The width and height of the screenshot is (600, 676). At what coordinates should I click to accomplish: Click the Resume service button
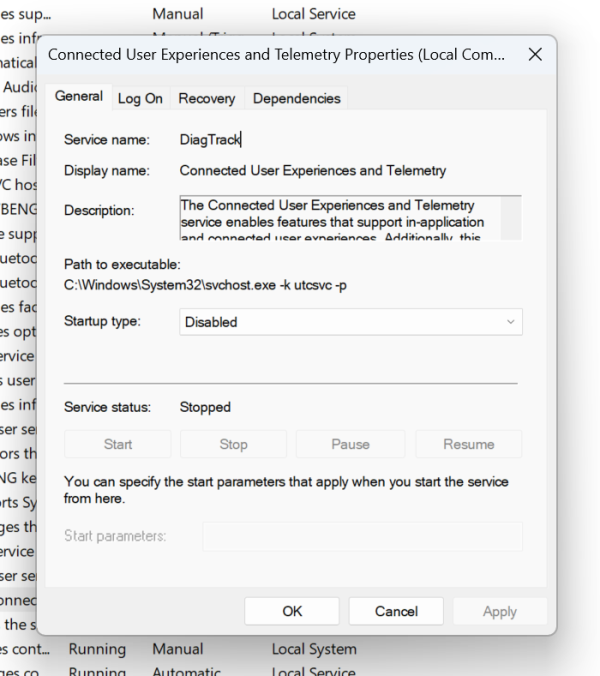[468, 444]
